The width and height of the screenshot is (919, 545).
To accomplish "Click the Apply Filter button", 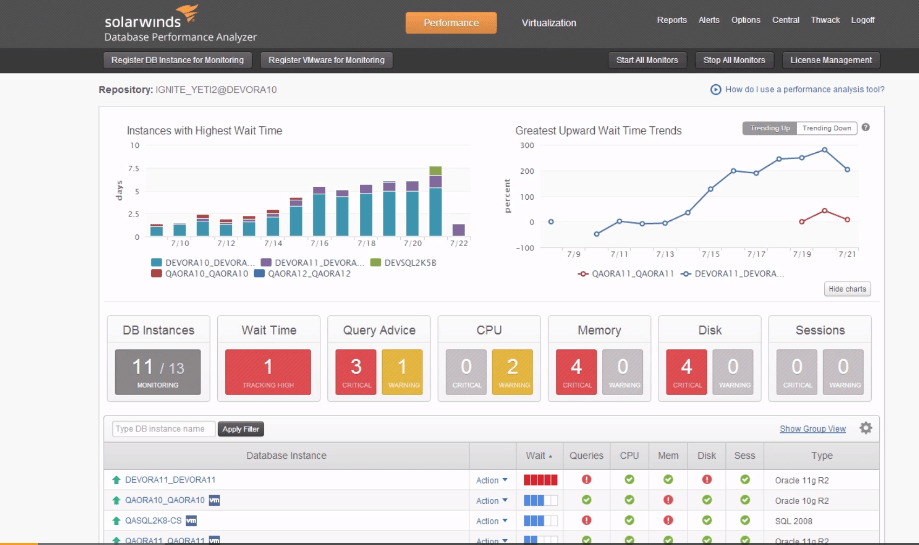I will click(241, 429).
